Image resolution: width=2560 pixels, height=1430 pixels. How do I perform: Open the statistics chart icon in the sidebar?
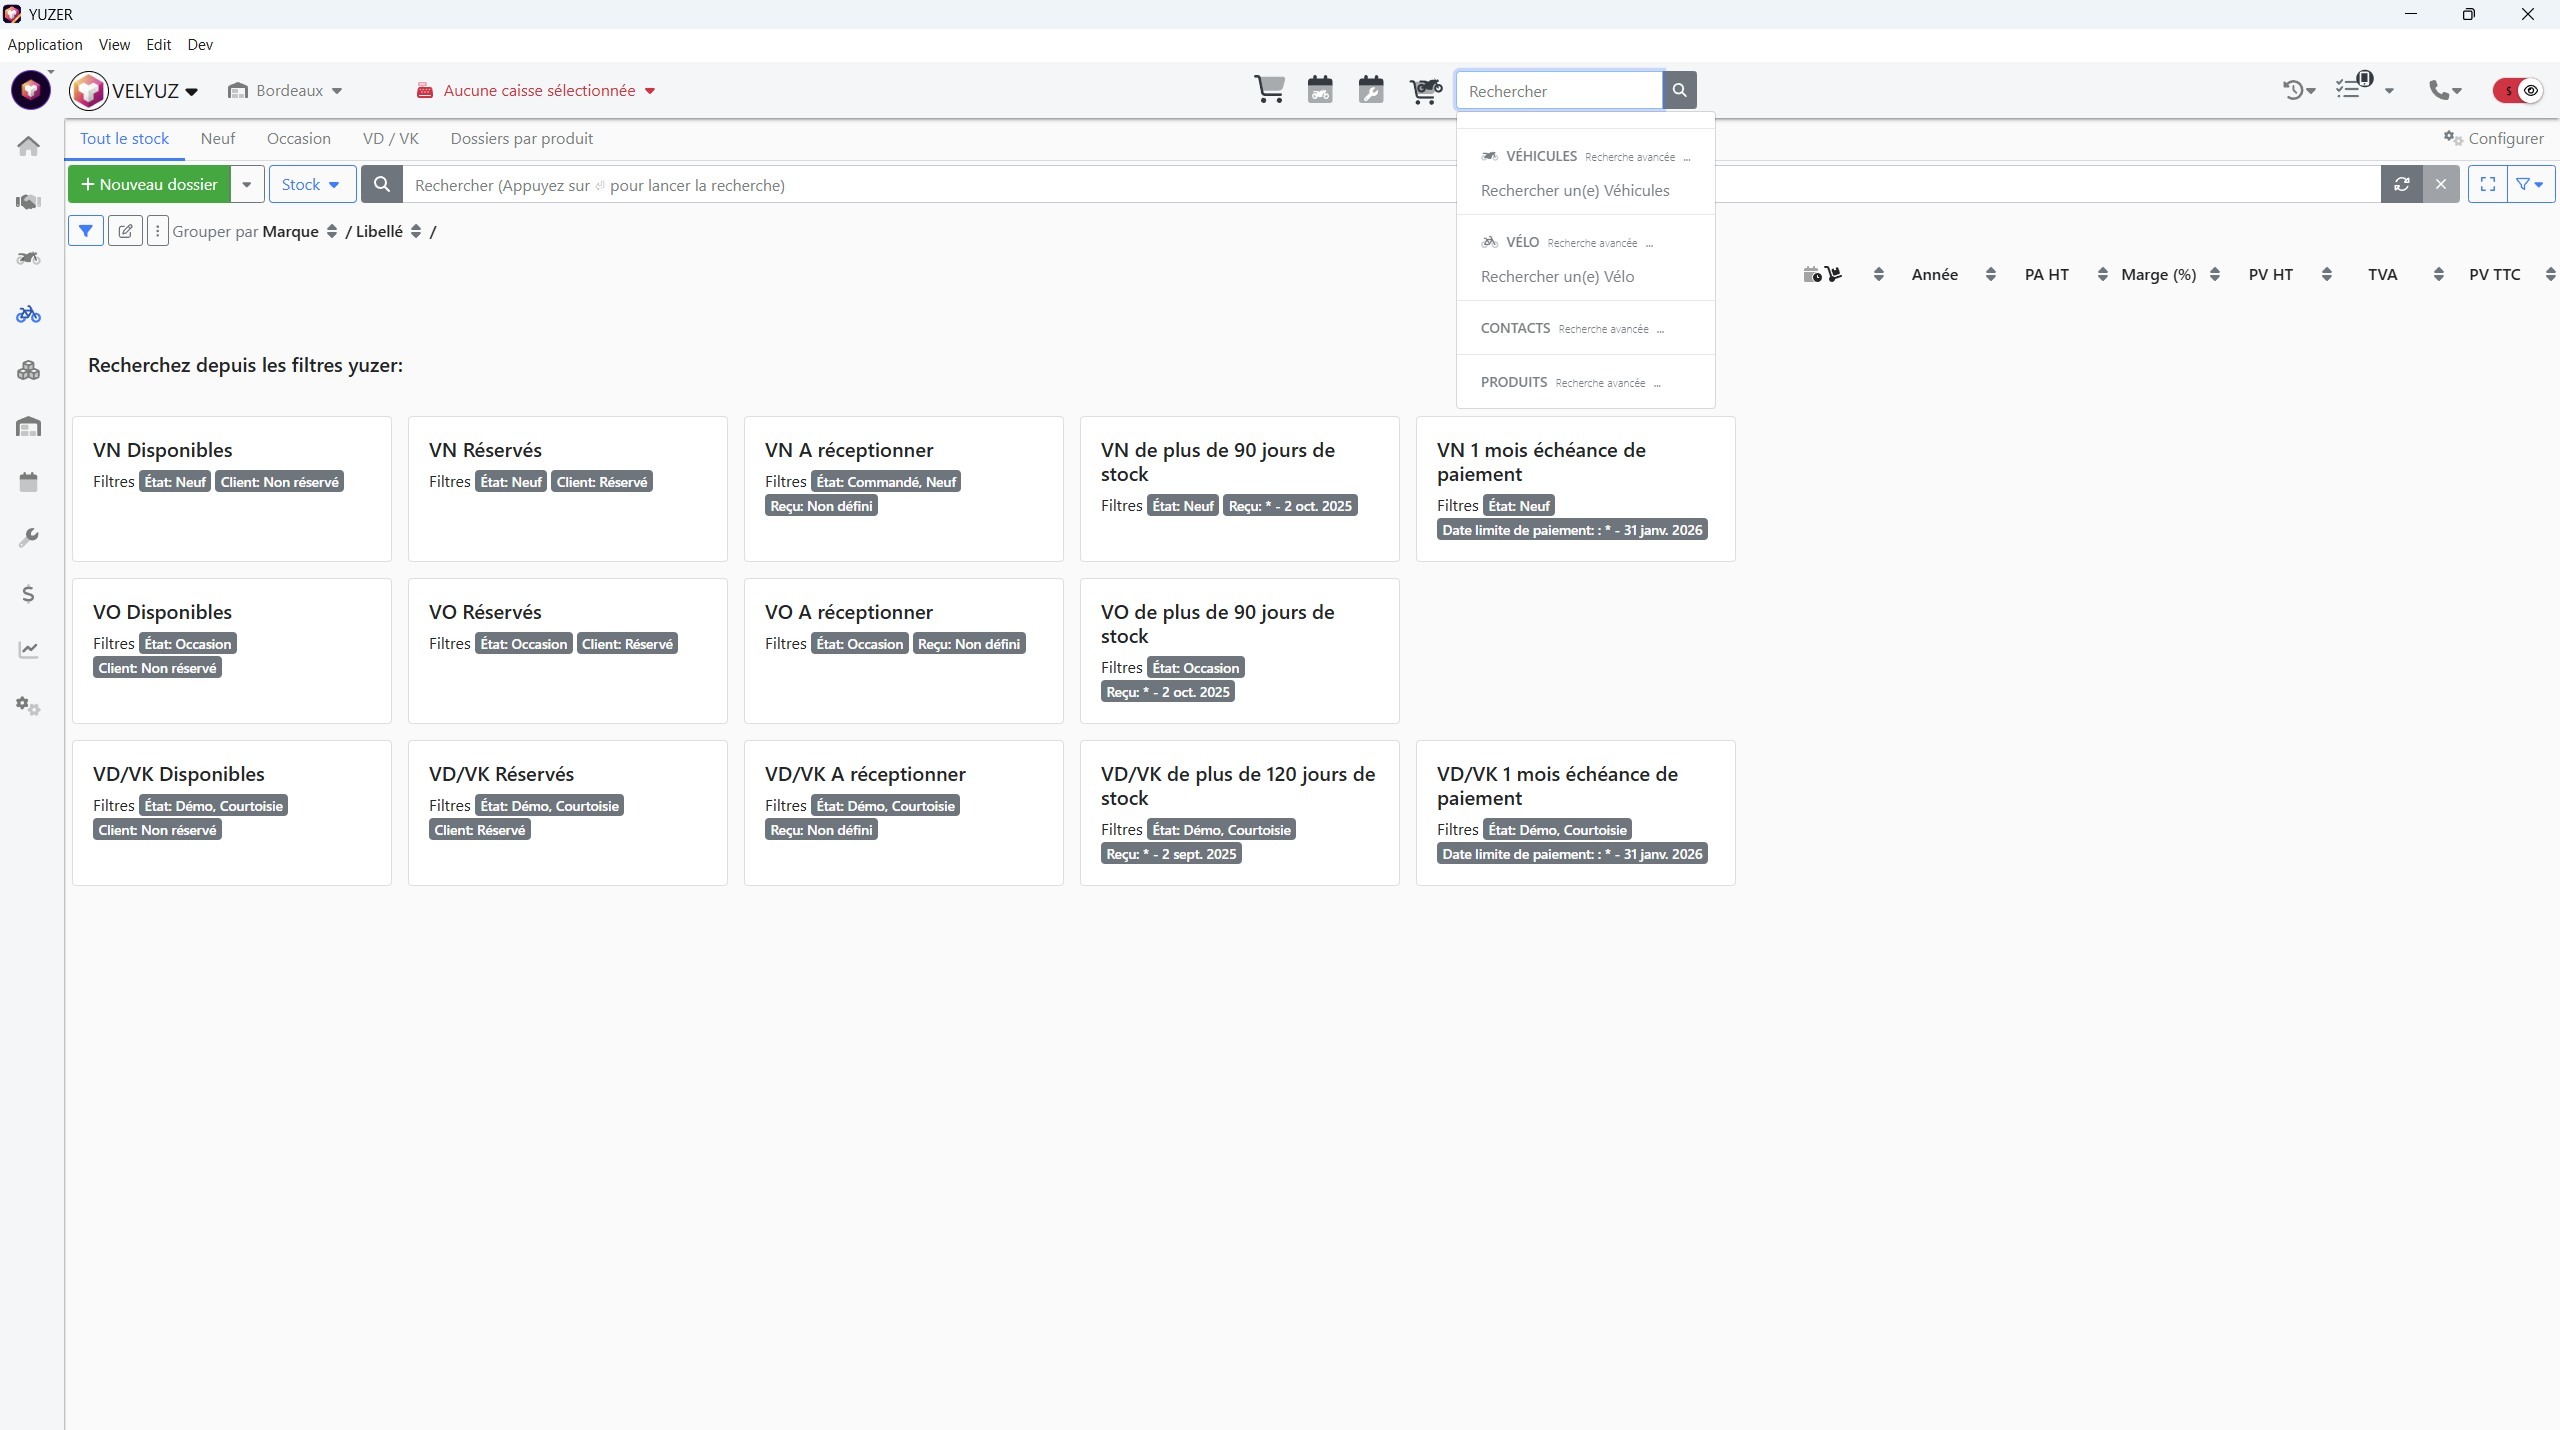pyautogui.click(x=28, y=650)
